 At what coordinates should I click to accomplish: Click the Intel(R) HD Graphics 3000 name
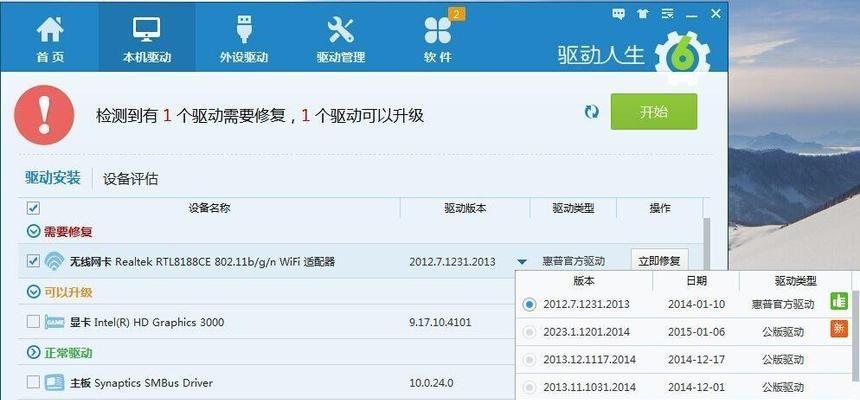pos(146,322)
